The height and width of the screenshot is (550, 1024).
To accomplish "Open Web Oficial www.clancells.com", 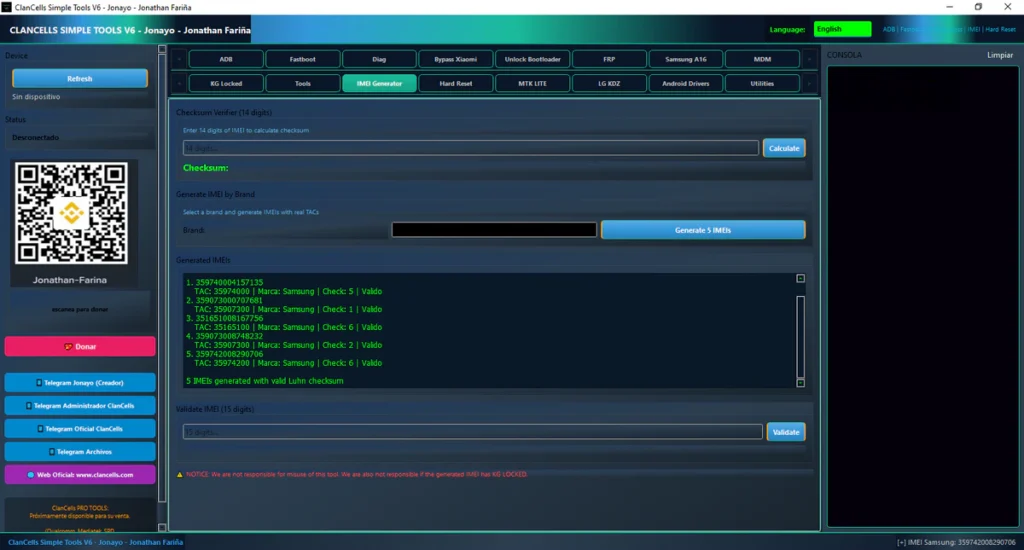I will [x=80, y=475].
